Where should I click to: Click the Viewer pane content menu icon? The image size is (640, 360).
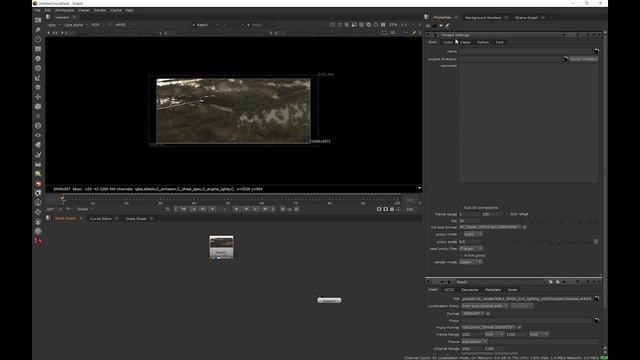(48, 17)
